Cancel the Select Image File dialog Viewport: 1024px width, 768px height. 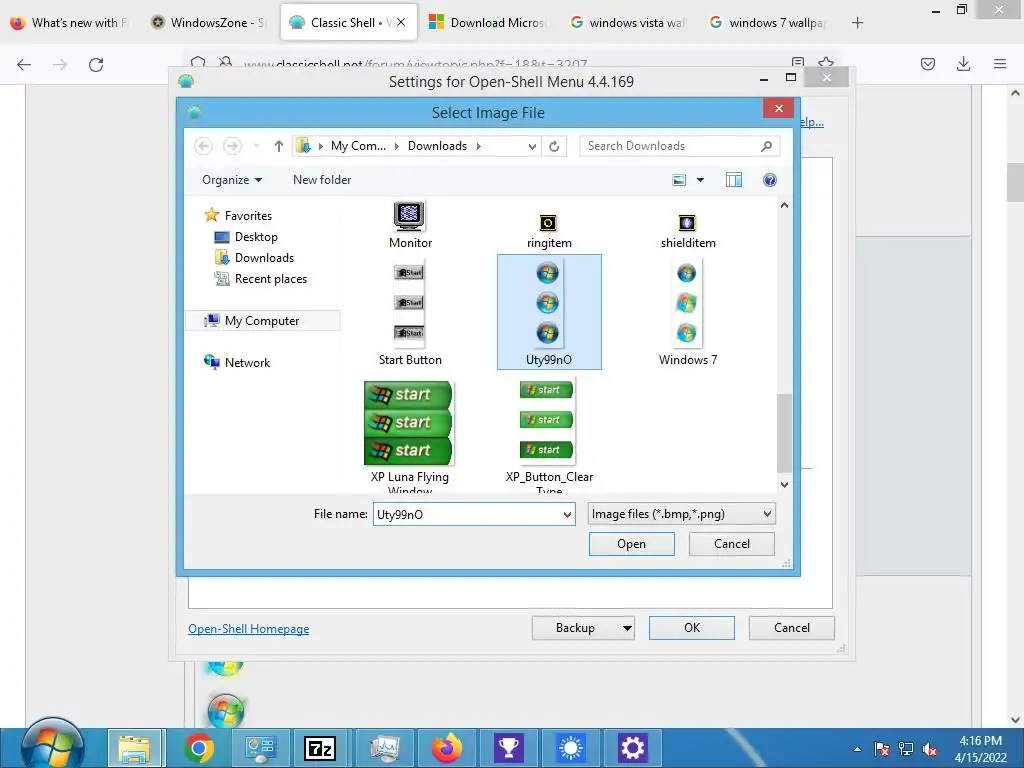(731, 543)
